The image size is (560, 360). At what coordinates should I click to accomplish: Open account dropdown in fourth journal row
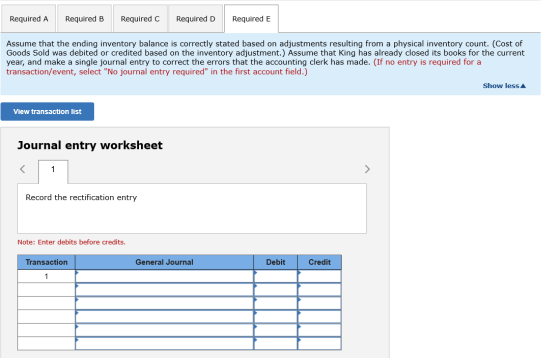tap(164, 316)
